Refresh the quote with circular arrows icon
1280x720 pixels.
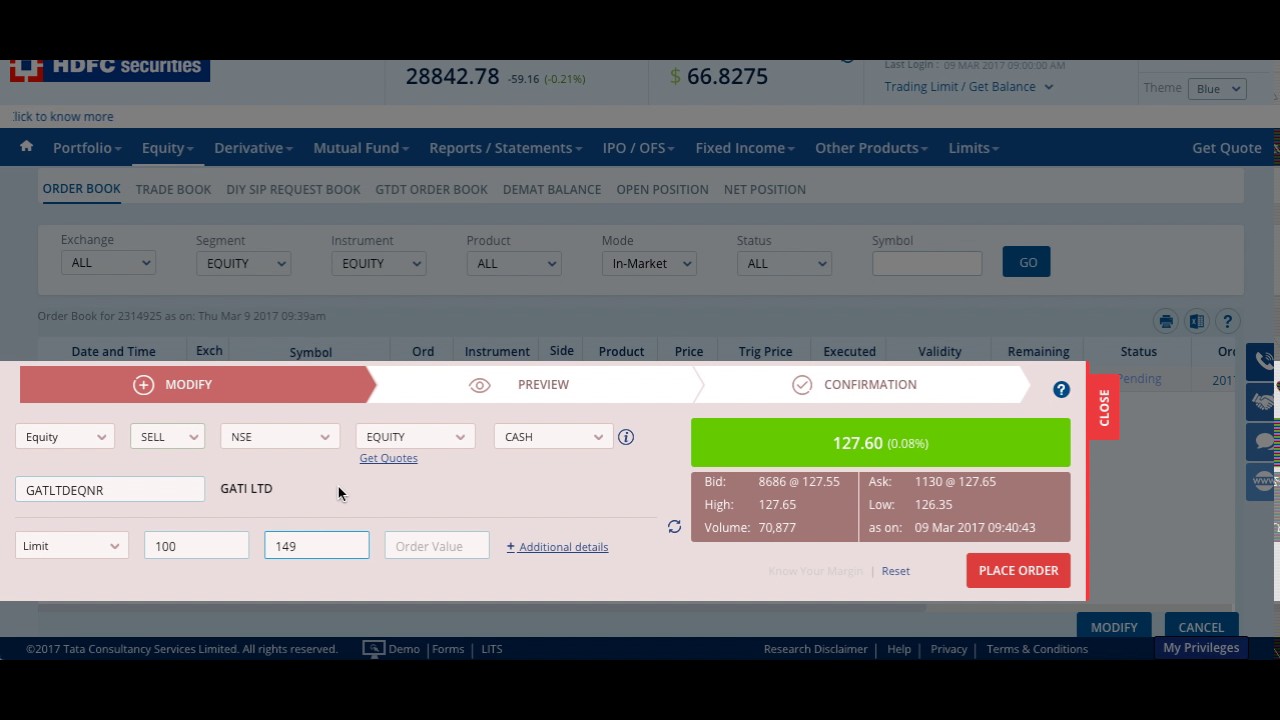tap(674, 526)
